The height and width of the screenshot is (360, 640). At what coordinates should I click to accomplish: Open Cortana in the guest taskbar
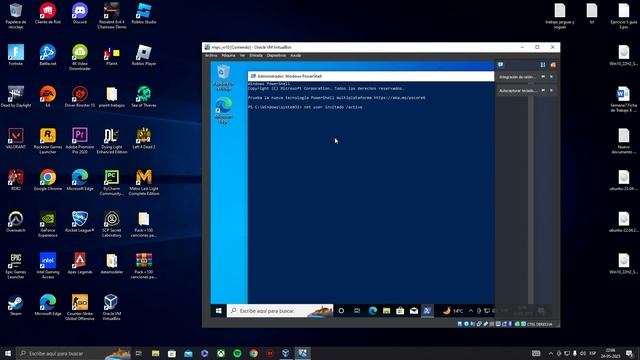(x=341, y=311)
